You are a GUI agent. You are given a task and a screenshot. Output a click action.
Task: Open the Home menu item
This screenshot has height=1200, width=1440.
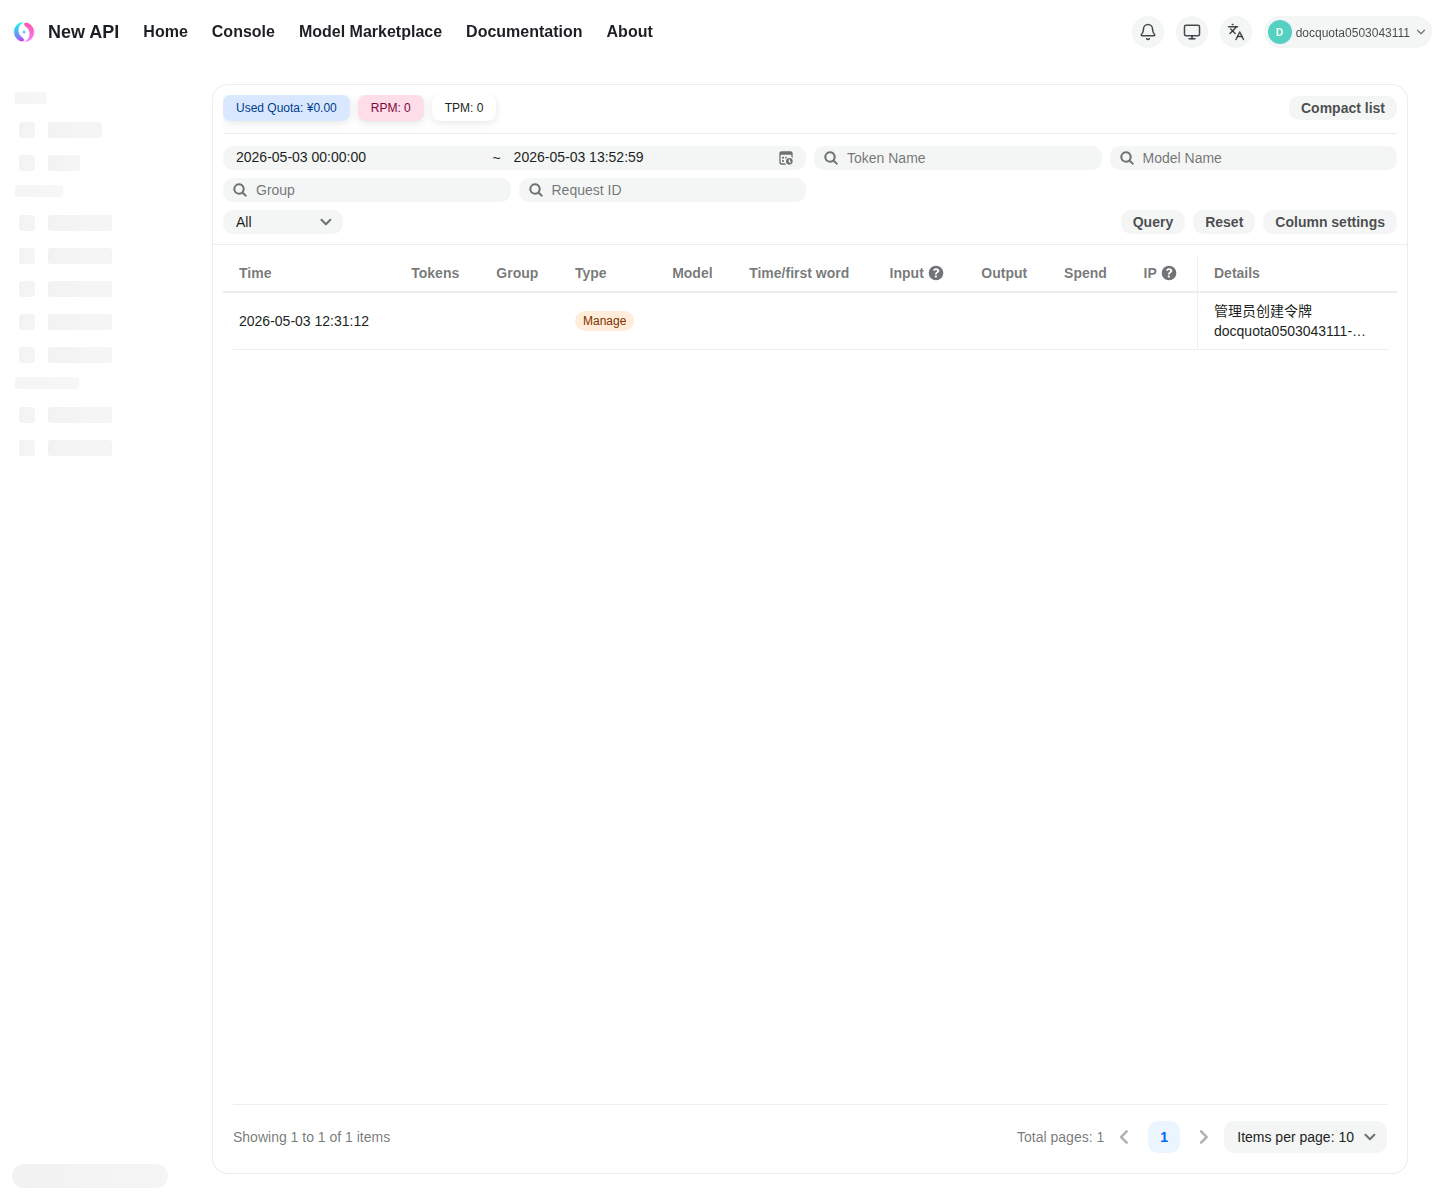pos(165,32)
